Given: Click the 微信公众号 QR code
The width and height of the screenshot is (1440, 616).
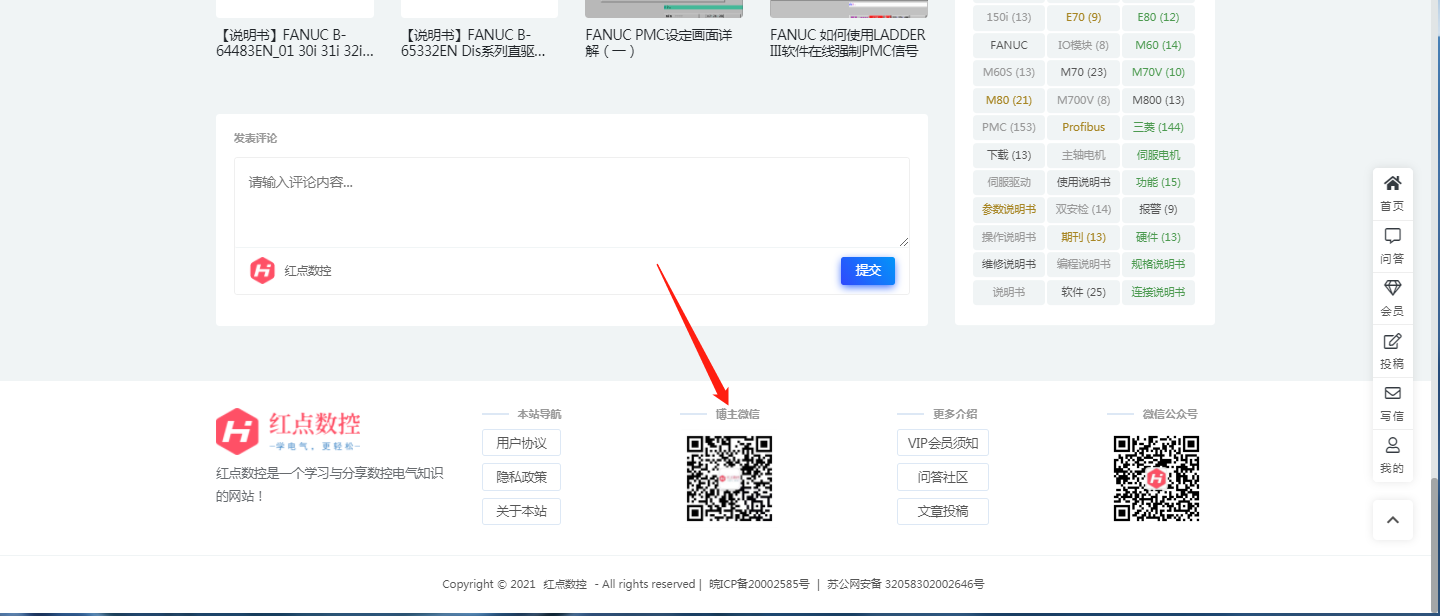Looking at the screenshot, I should (x=1156, y=478).
